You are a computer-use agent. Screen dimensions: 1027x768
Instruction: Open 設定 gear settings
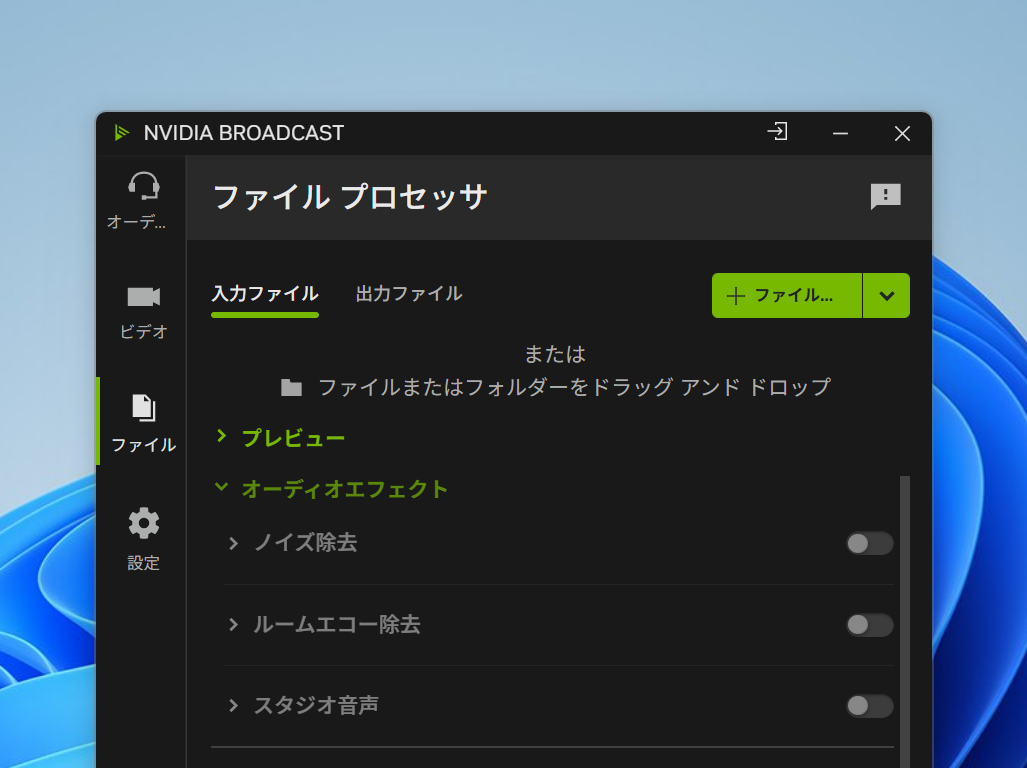[142, 539]
